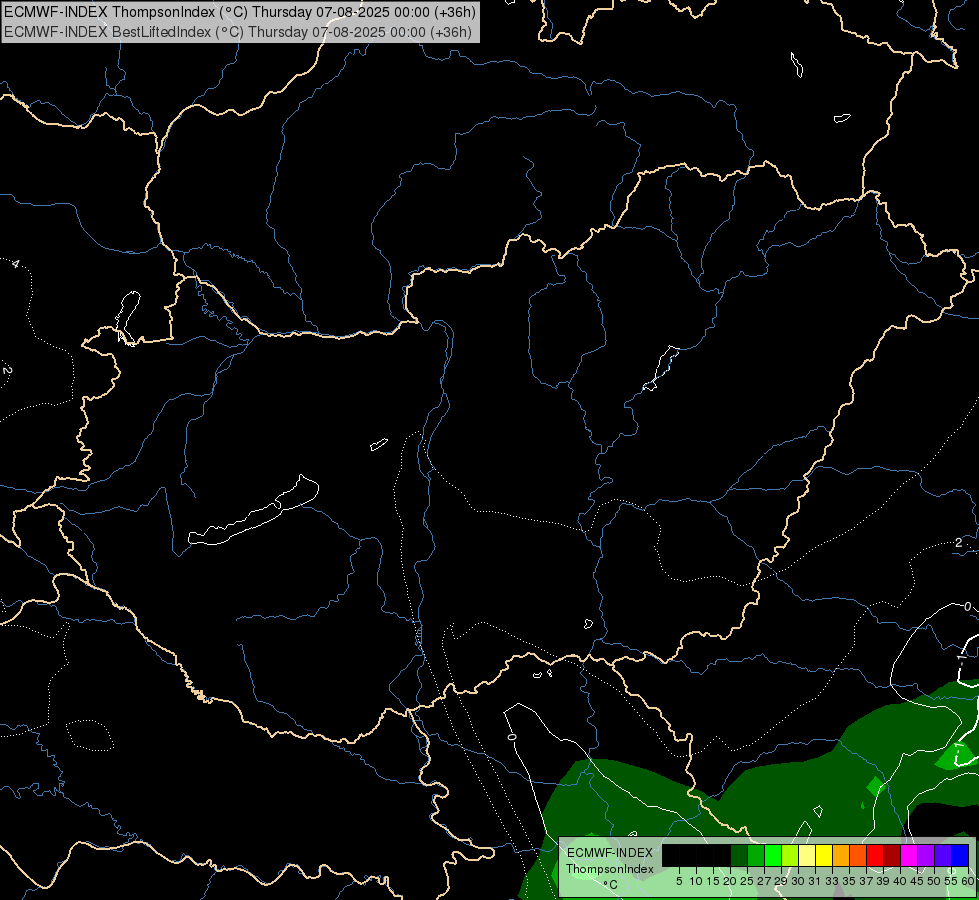Viewport: 979px width, 900px height.
Task: Pick the yellow-green 29–30 legend swatch
Action: (790, 856)
